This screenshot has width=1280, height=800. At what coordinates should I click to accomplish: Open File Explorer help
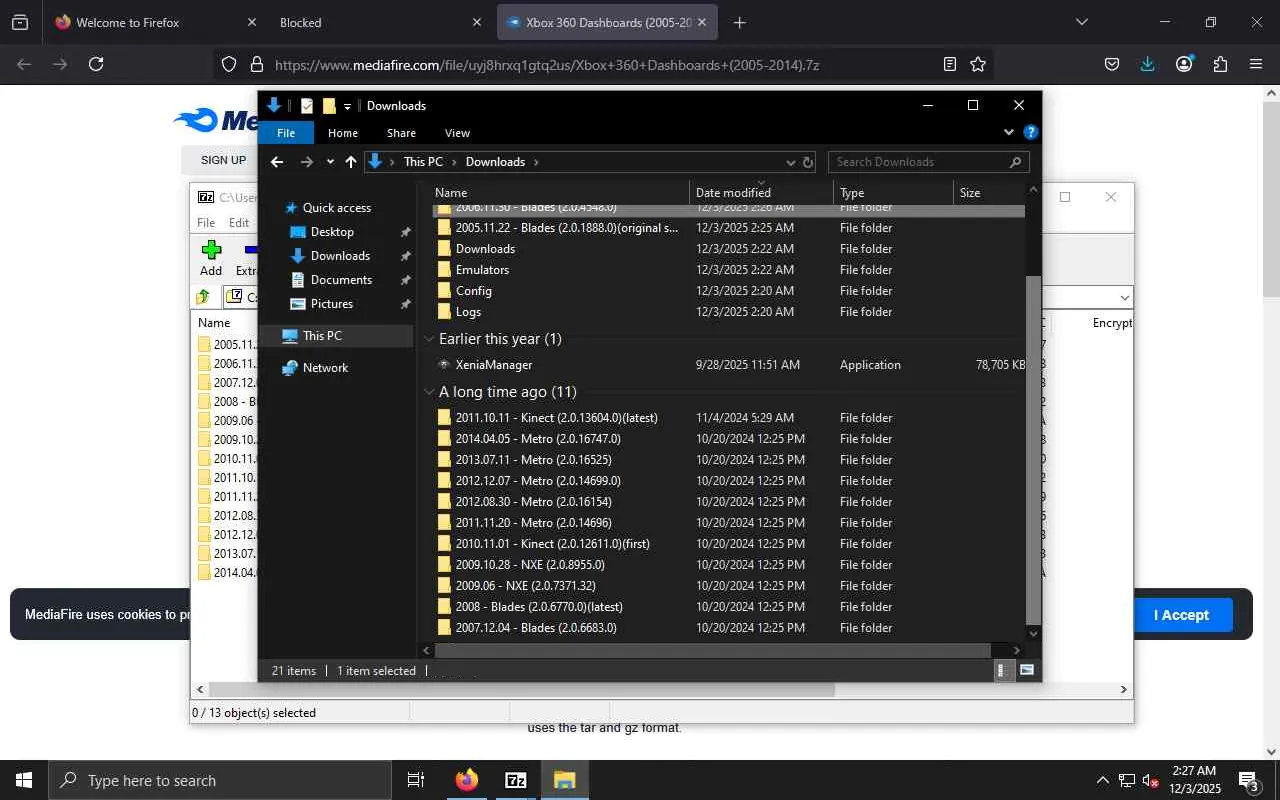click(x=1031, y=132)
